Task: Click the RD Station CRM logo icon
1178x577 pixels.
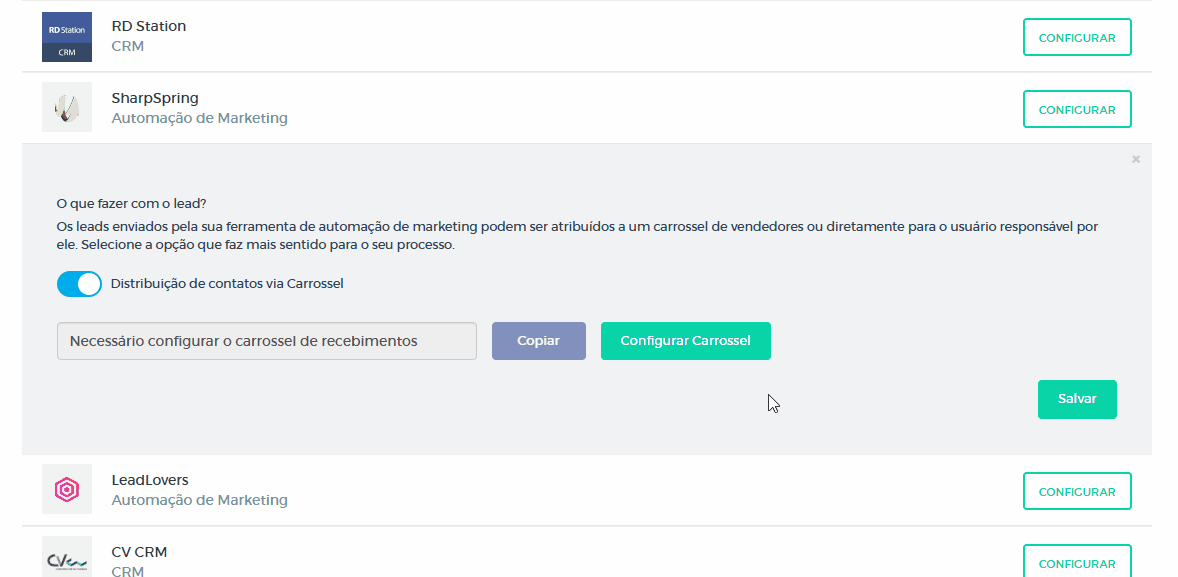Action: click(67, 37)
